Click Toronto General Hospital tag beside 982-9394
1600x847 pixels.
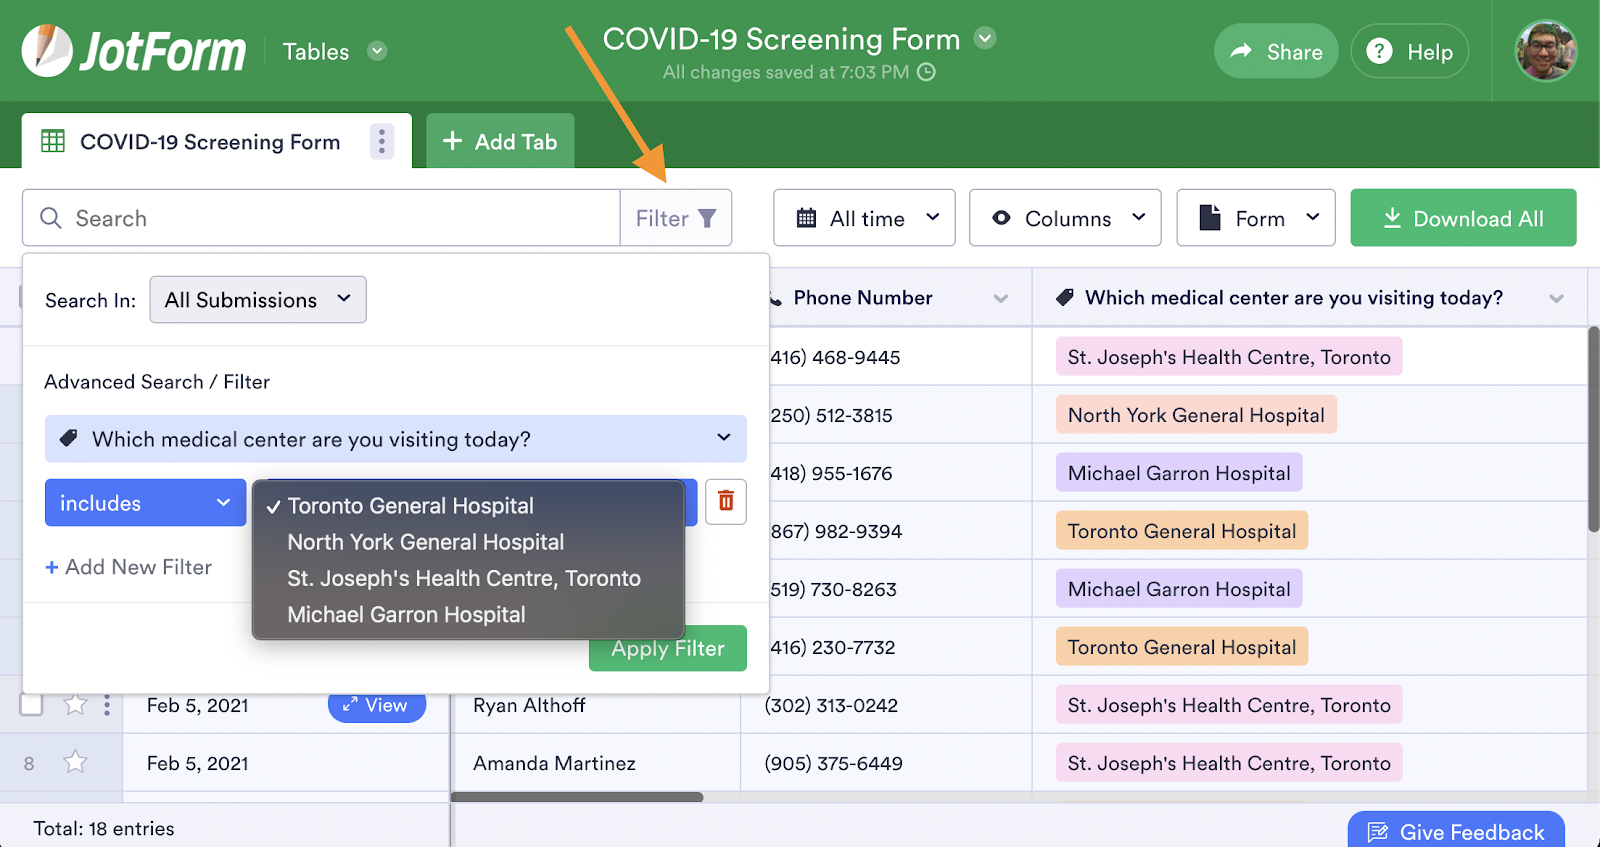[x=1182, y=531]
